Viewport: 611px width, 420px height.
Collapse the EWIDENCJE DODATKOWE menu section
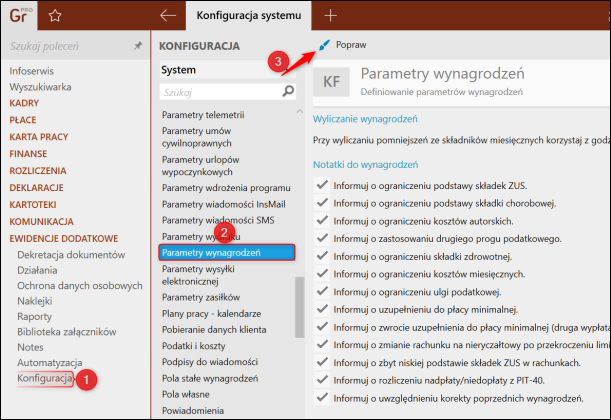tap(64, 238)
